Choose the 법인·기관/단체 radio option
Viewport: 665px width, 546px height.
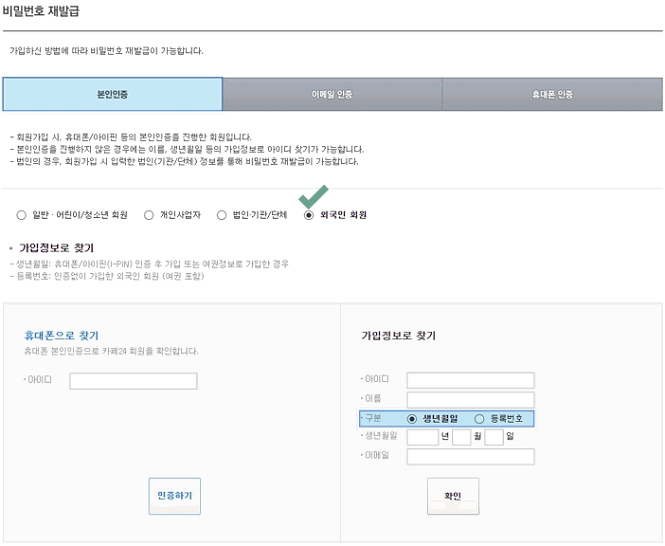click(221, 215)
